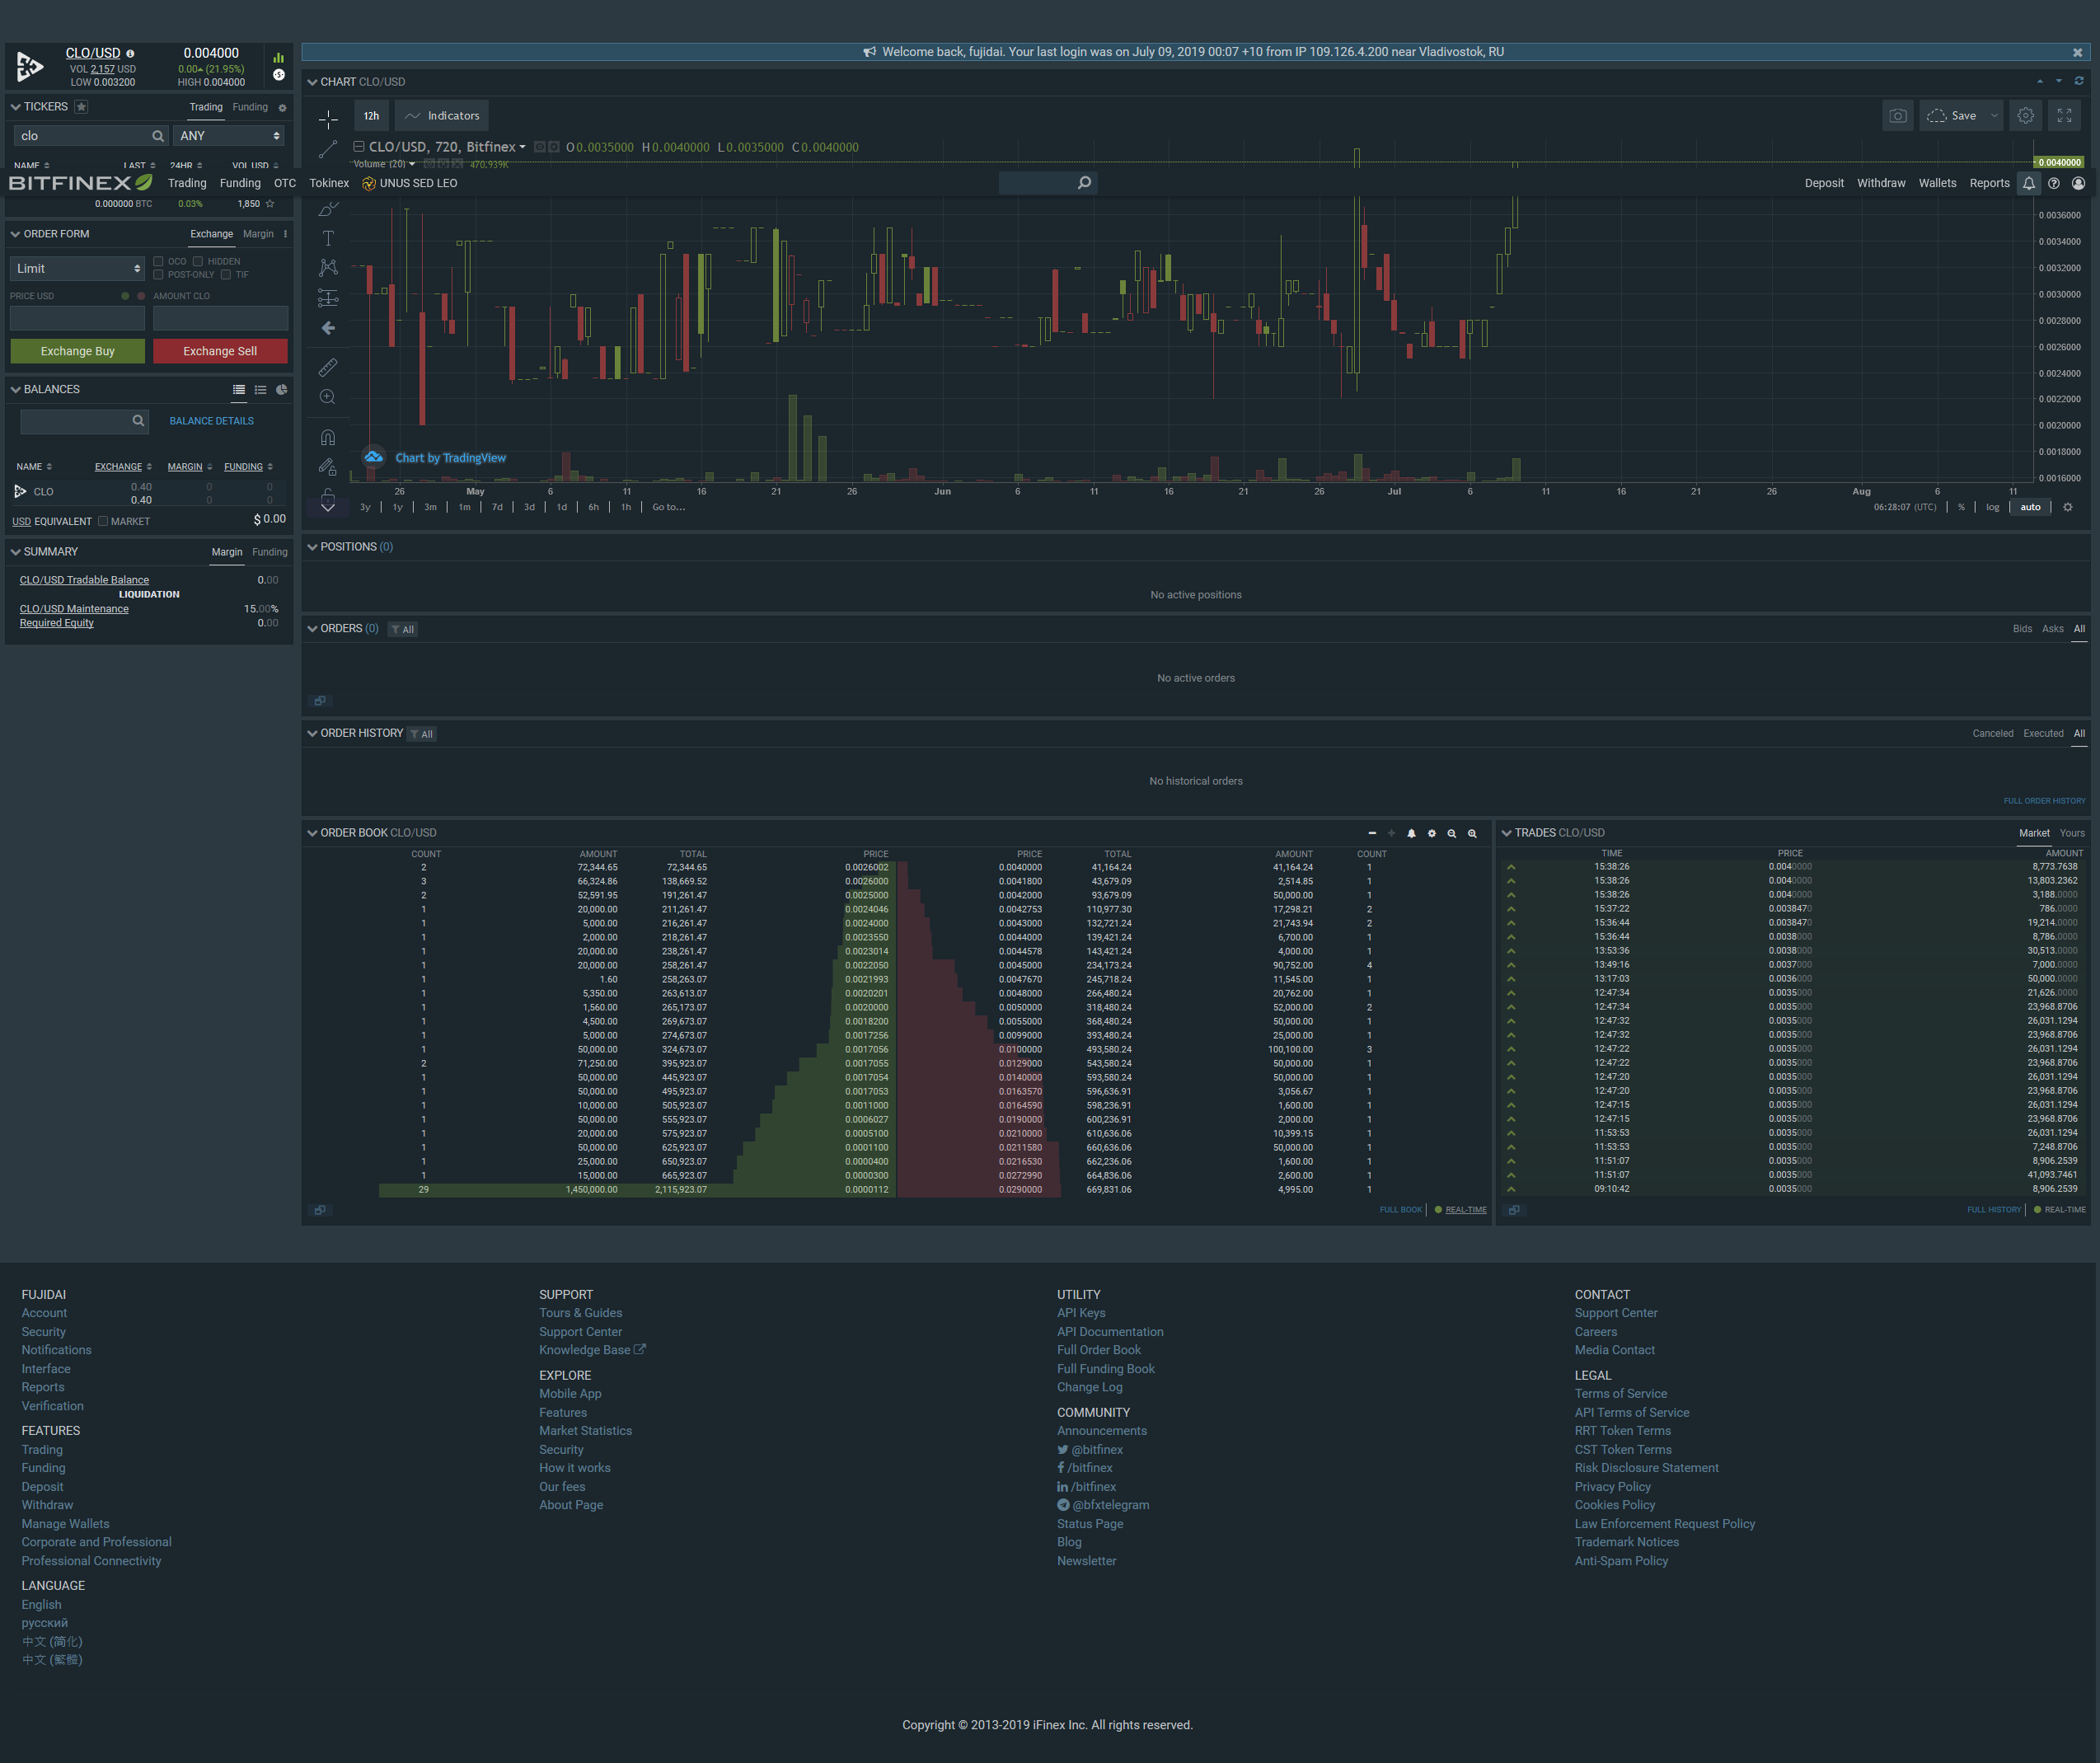
Task: Click the AMOUNT CLO input field
Action: pyautogui.click(x=220, y=318)
